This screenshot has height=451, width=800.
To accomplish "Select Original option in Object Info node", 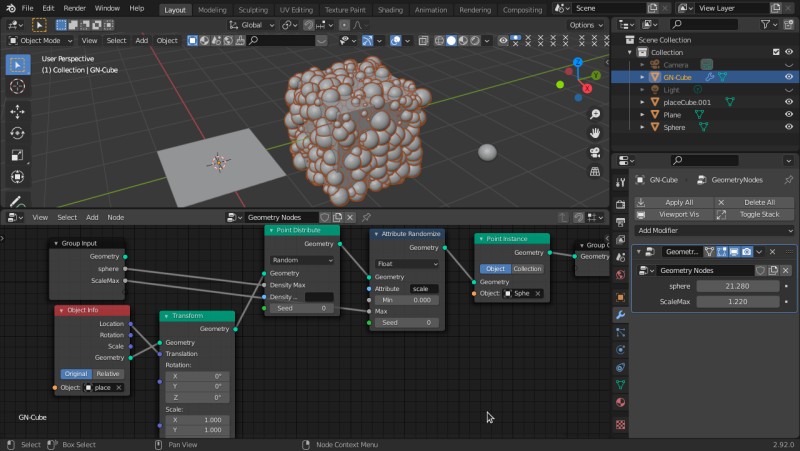I will tap(76, 373).
